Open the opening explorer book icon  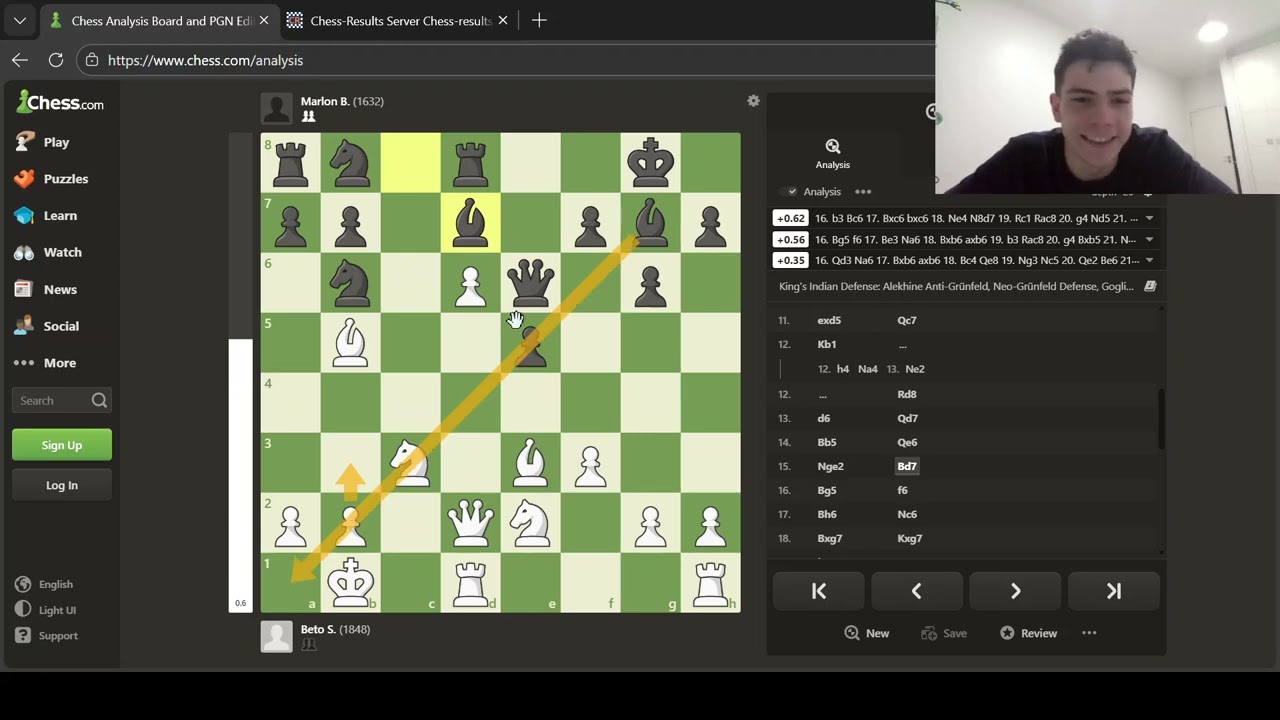[1150, 286]
